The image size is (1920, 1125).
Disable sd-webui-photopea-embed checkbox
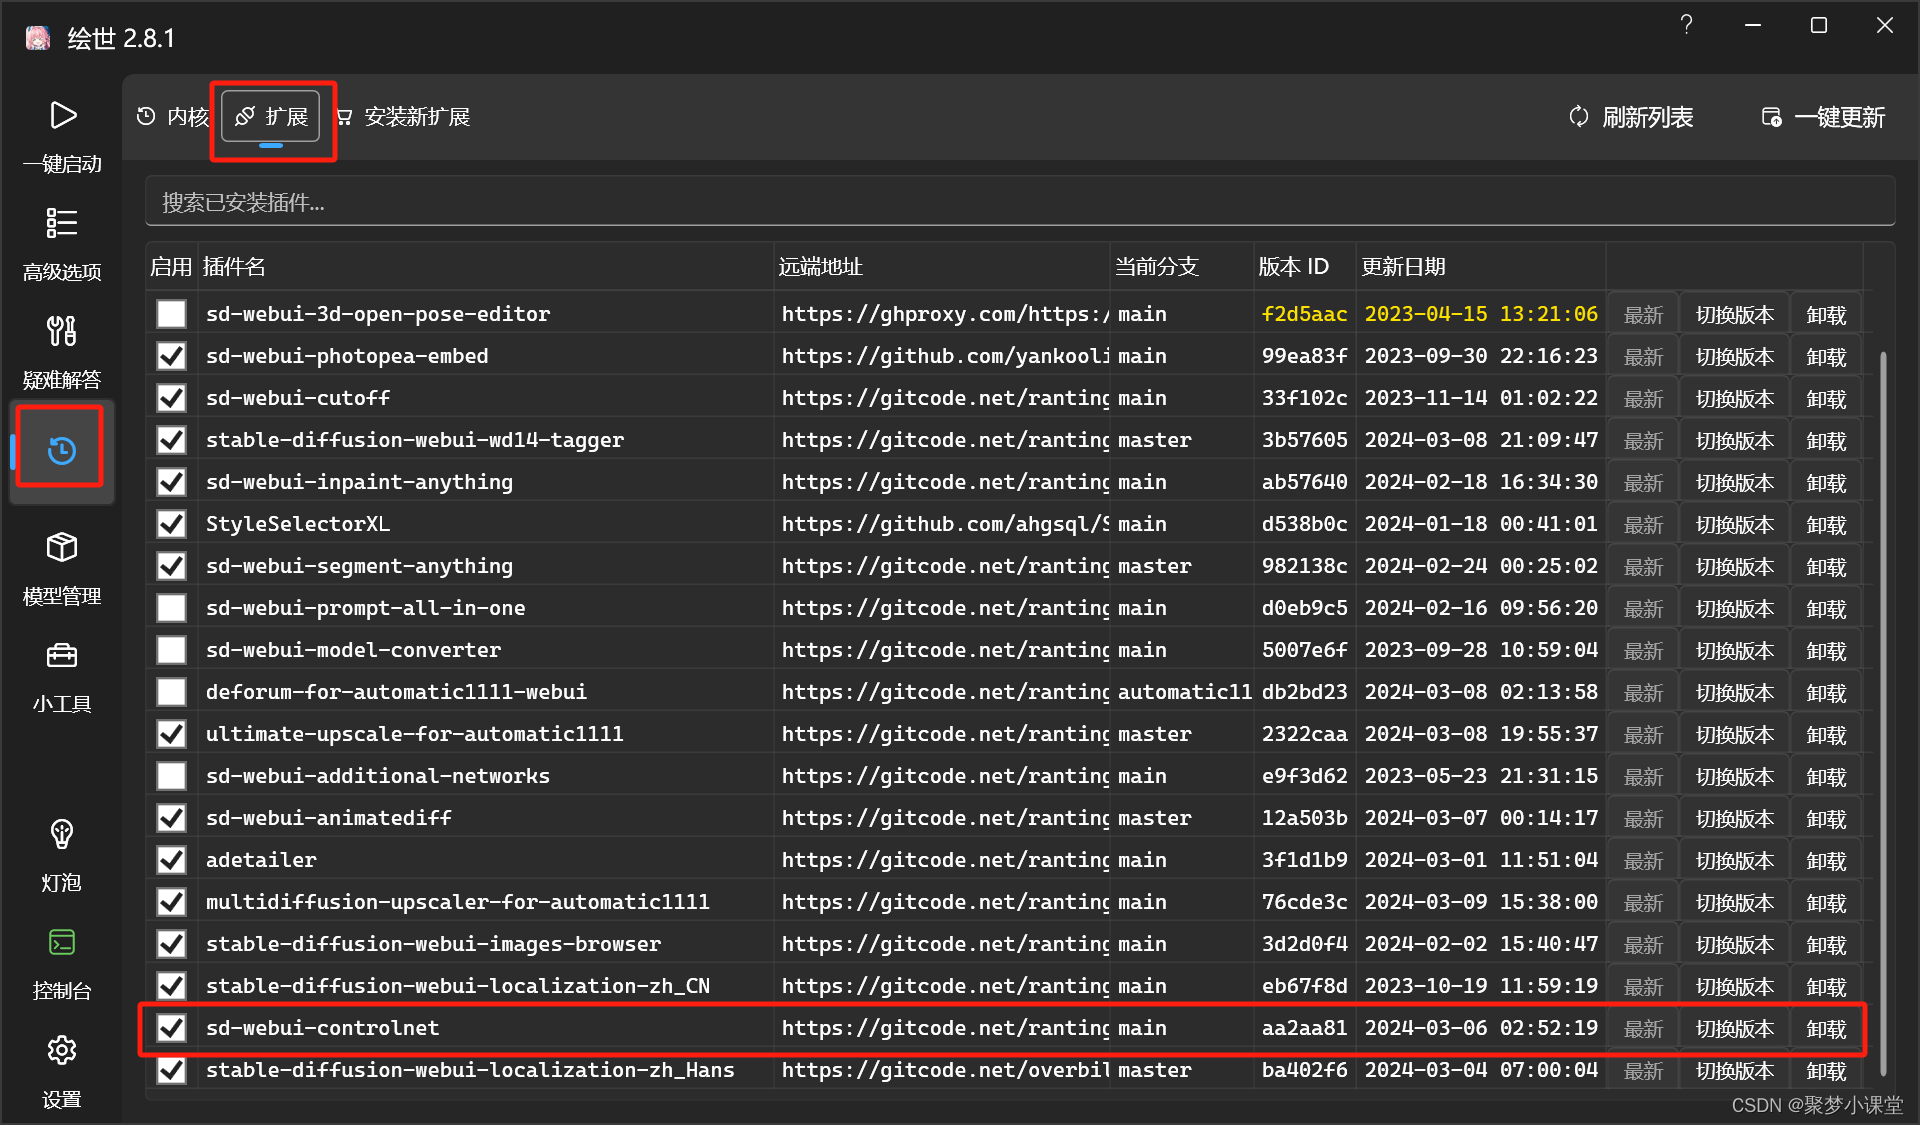point(171,356)
